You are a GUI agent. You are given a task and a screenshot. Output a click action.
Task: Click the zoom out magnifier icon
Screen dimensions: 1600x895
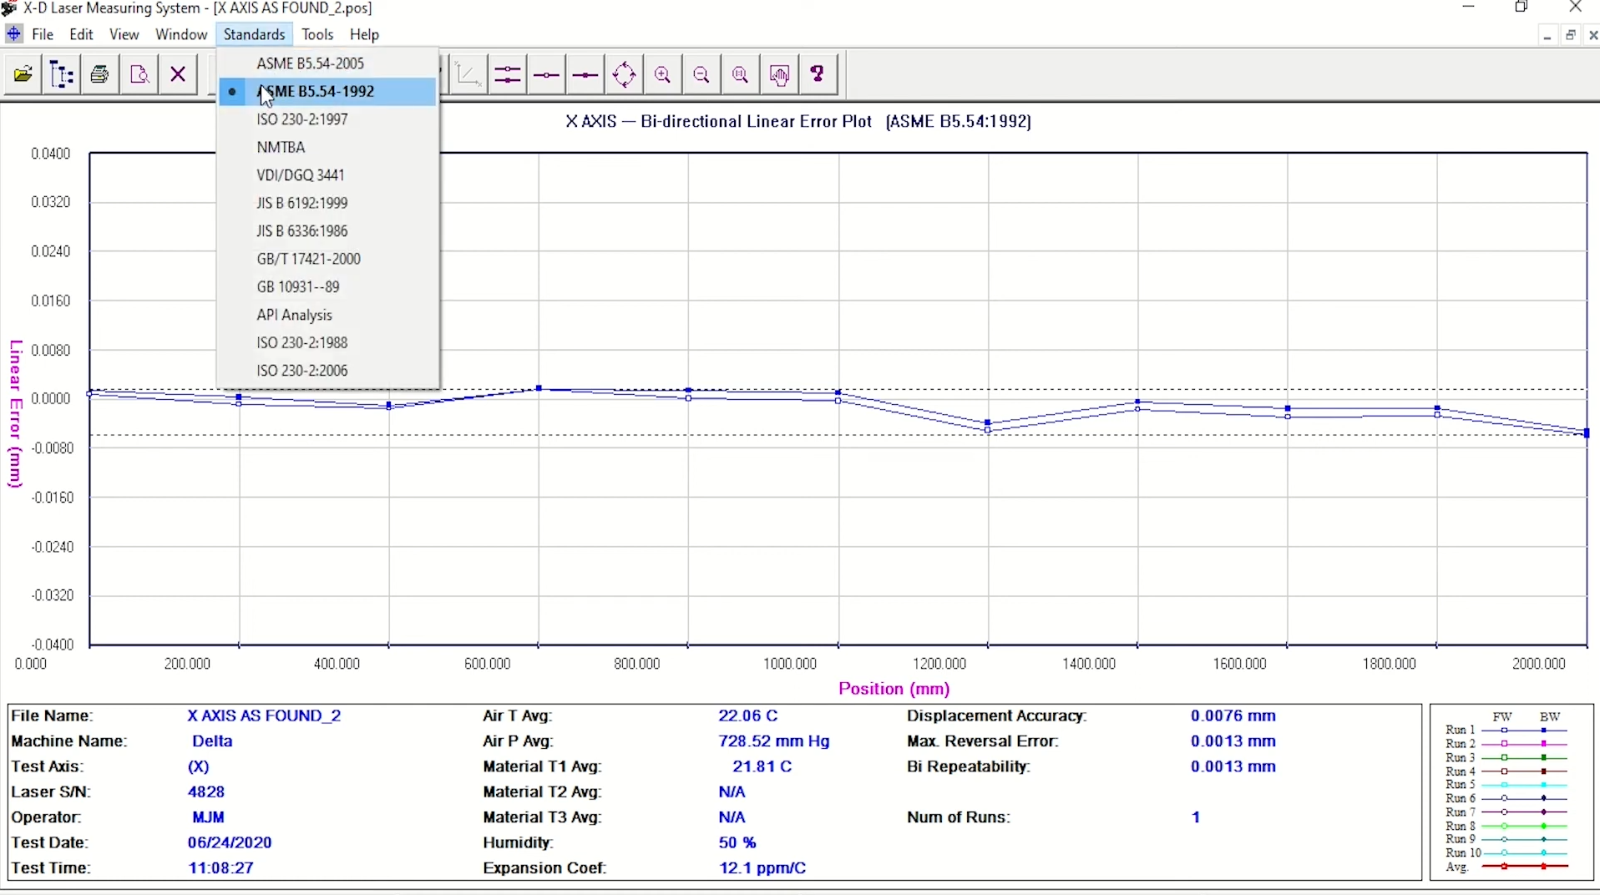coord(702,74)
